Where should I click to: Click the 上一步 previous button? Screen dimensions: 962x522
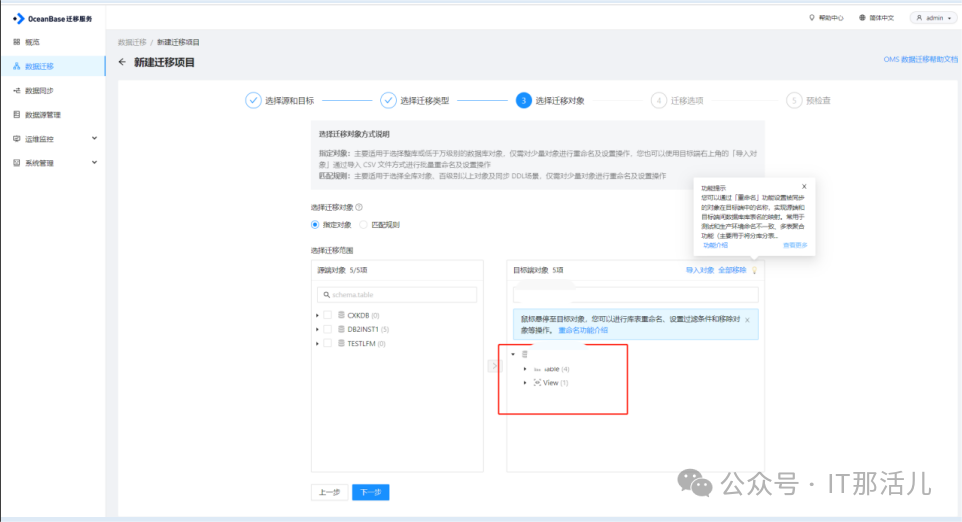(329, 492)
